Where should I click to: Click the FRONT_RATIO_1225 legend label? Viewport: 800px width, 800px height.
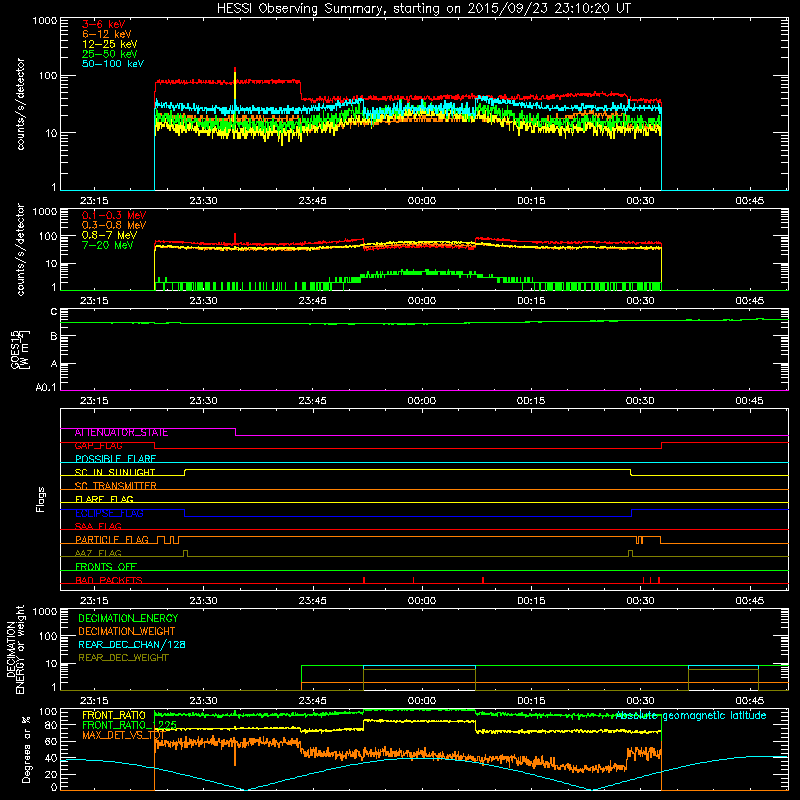[x=129, y=725]
